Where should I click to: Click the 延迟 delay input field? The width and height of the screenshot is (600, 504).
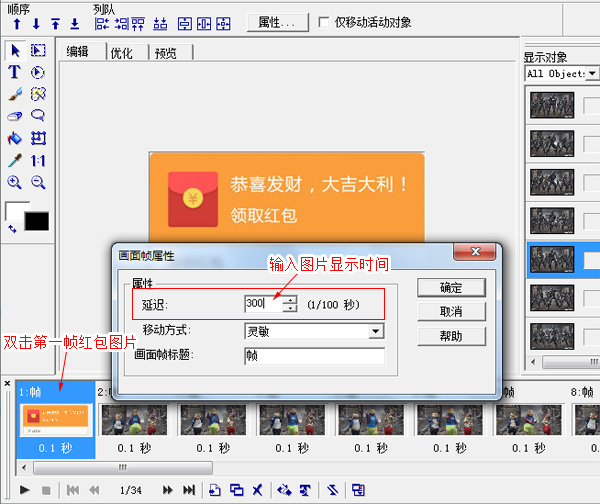point(263,304)
